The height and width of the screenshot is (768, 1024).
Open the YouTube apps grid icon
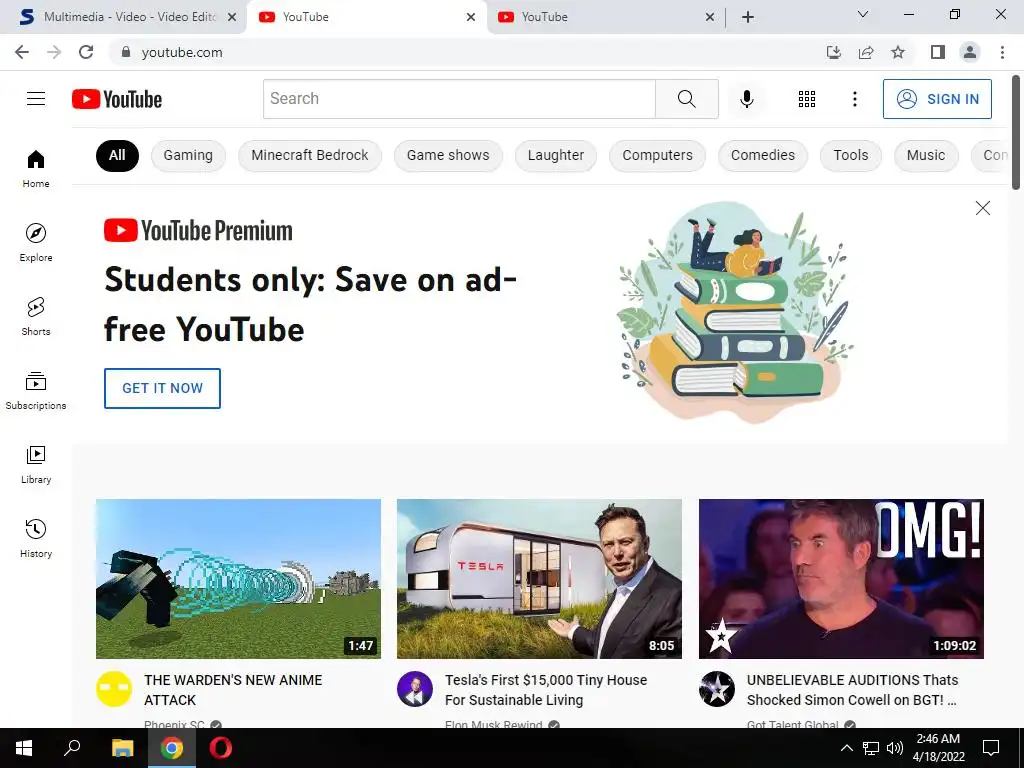pos(807,99)
